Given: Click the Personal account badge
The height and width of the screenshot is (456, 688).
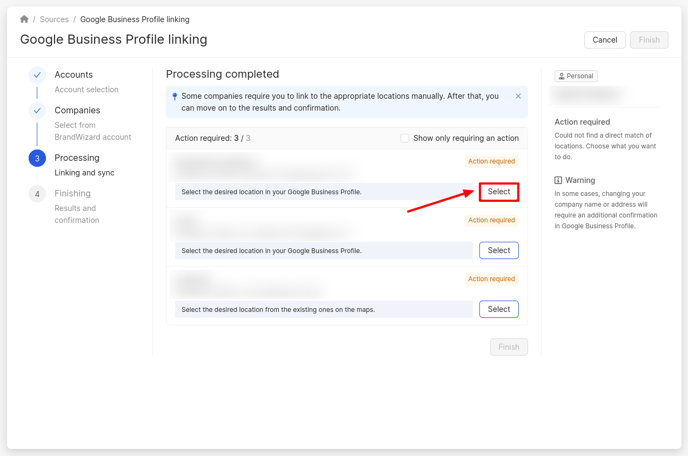Looking at the screenshot, I should pyautogui.click(x=576, y=76).
